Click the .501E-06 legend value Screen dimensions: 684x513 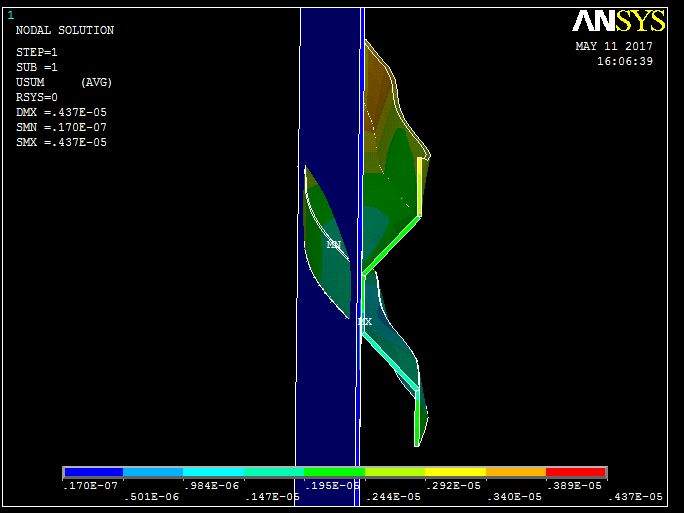coord(151,496)
